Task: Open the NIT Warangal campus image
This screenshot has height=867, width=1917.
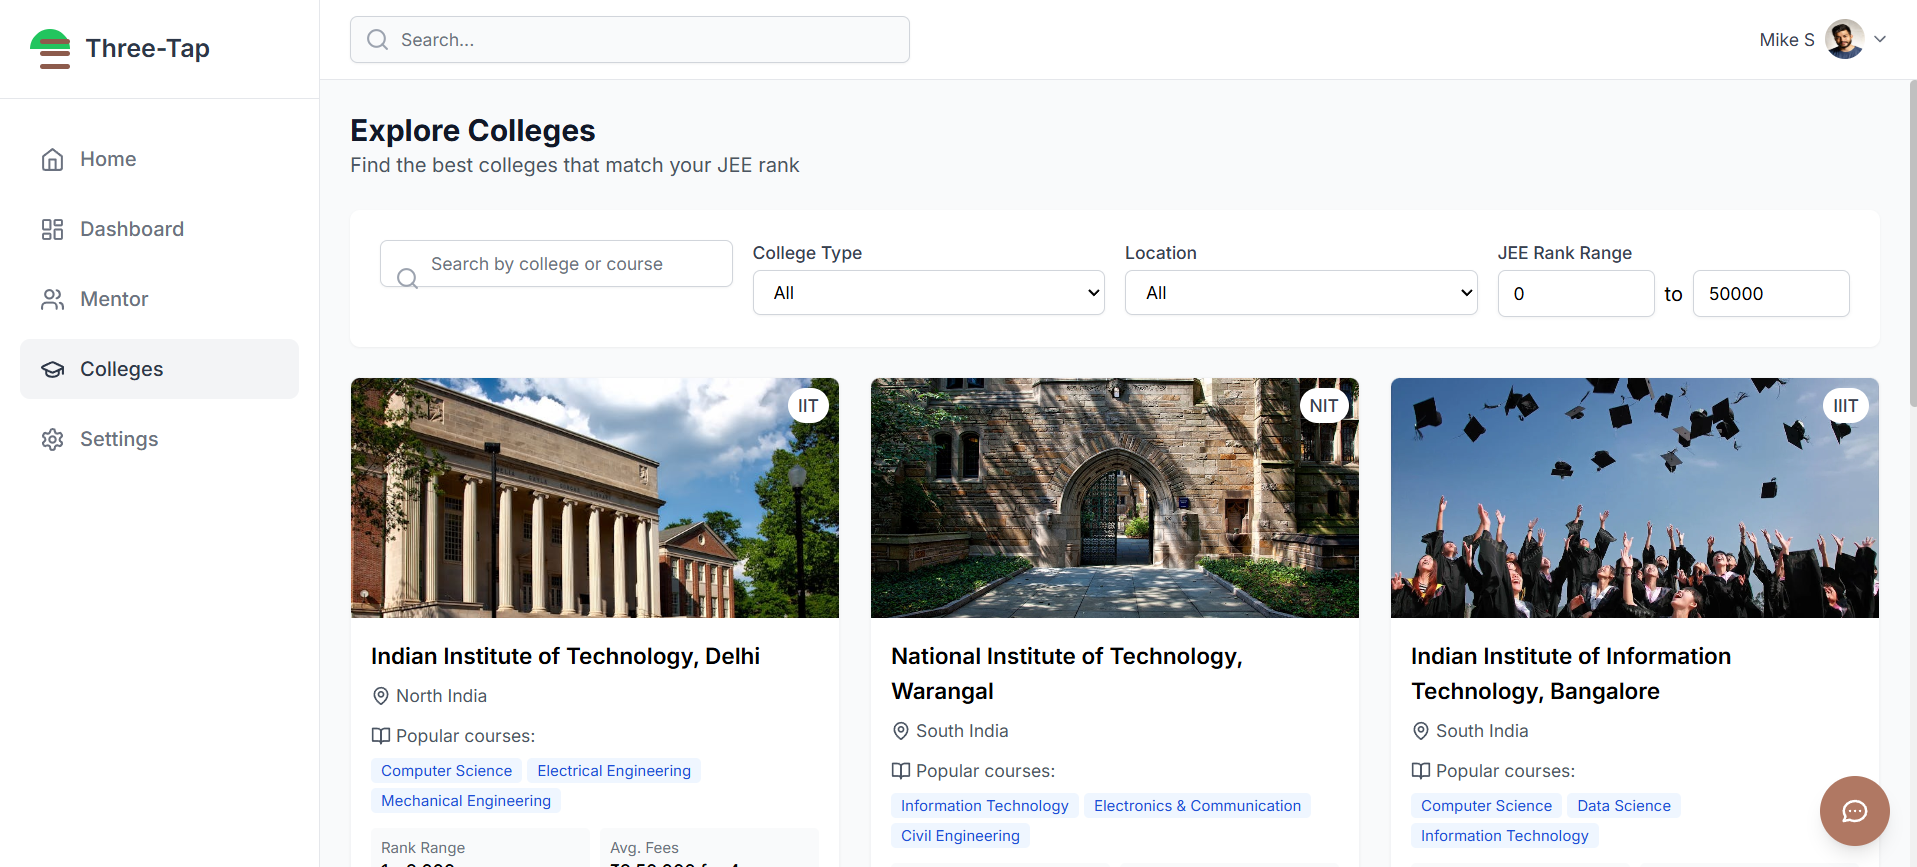Action: click(1115, 498)
